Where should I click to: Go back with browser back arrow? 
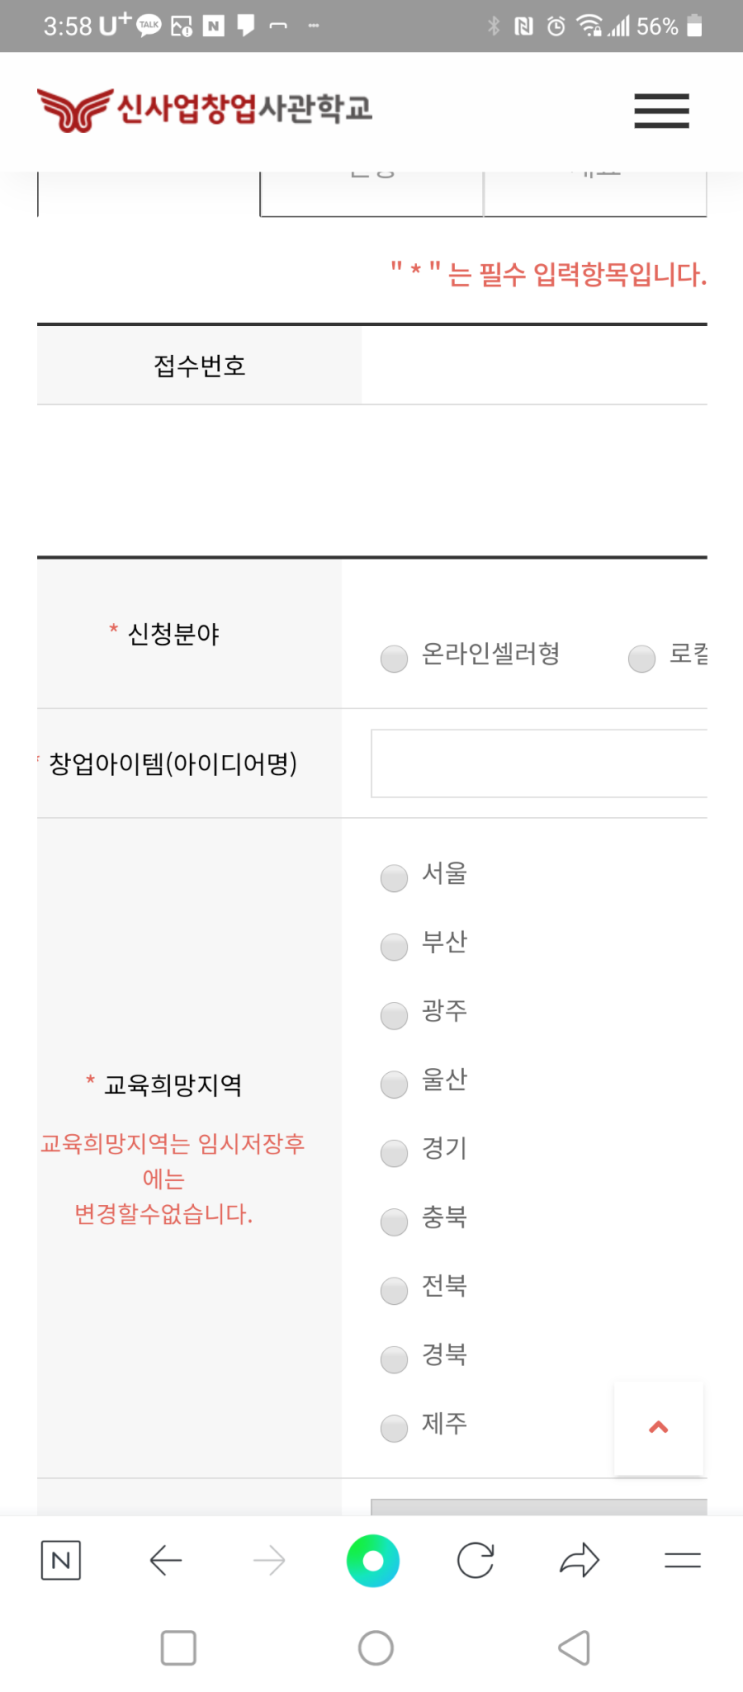(165, 1560)
